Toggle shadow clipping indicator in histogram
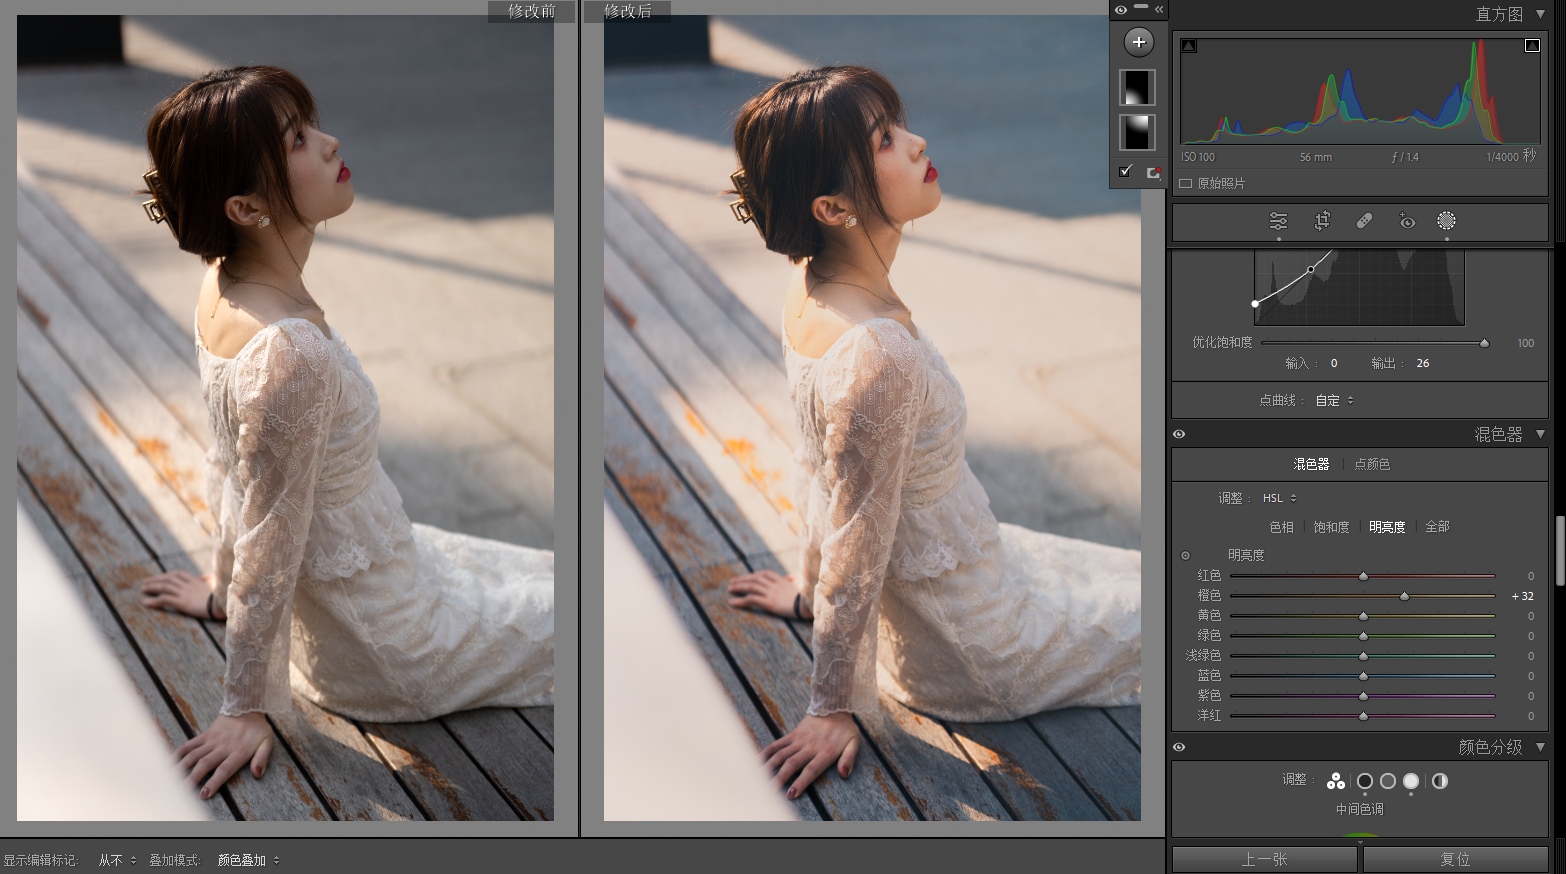1566x874 pixels. point(1189,46)
